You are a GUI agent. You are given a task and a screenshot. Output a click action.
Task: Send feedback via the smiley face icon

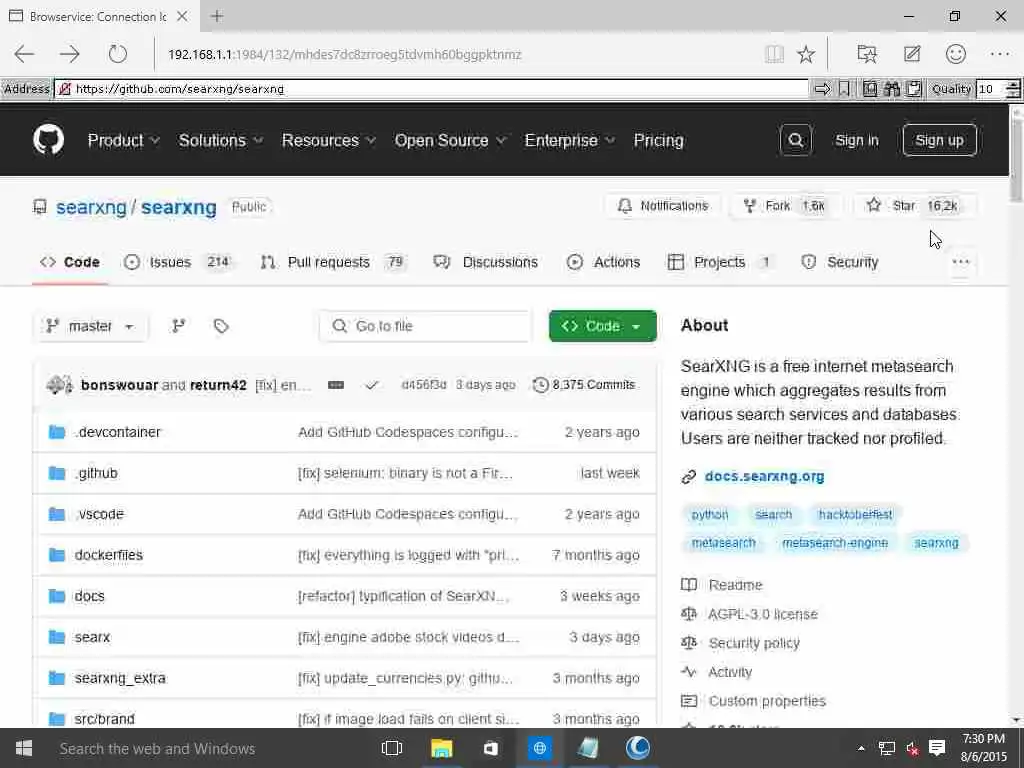point(956,54)
